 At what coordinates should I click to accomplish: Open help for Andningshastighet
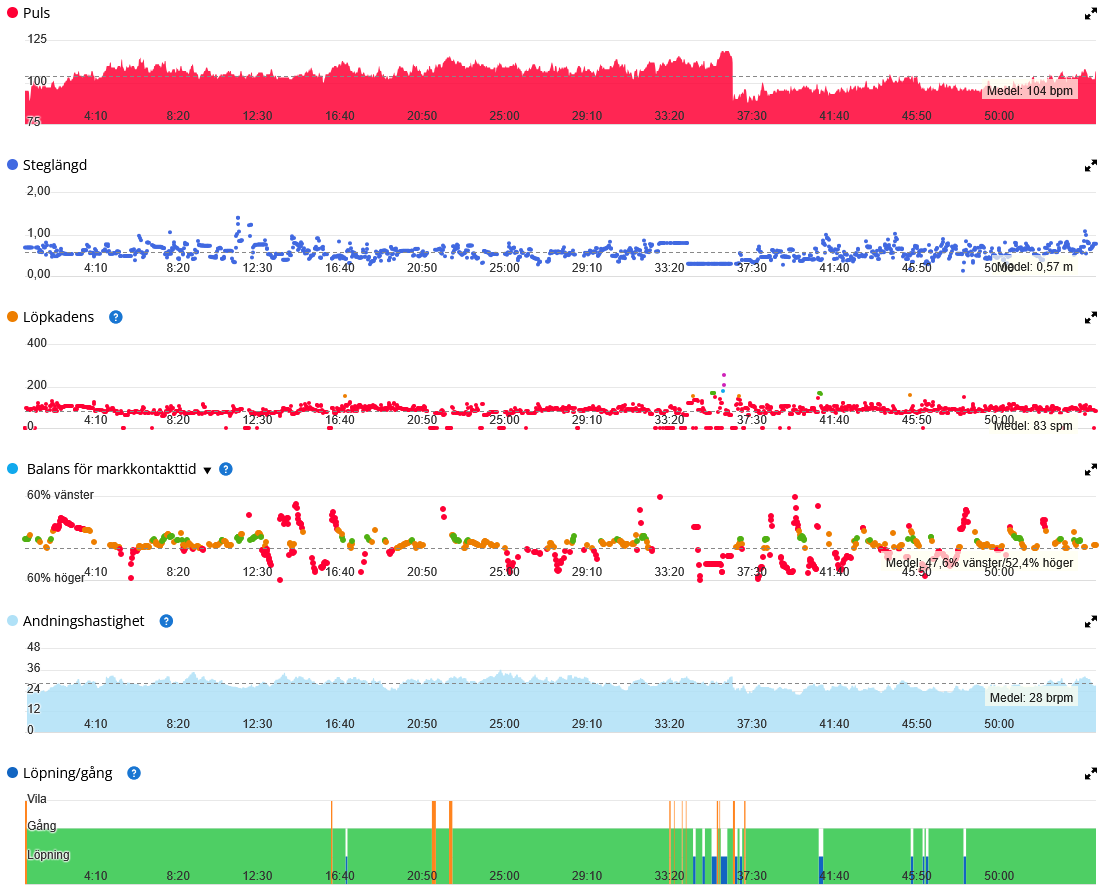(166, 621)
